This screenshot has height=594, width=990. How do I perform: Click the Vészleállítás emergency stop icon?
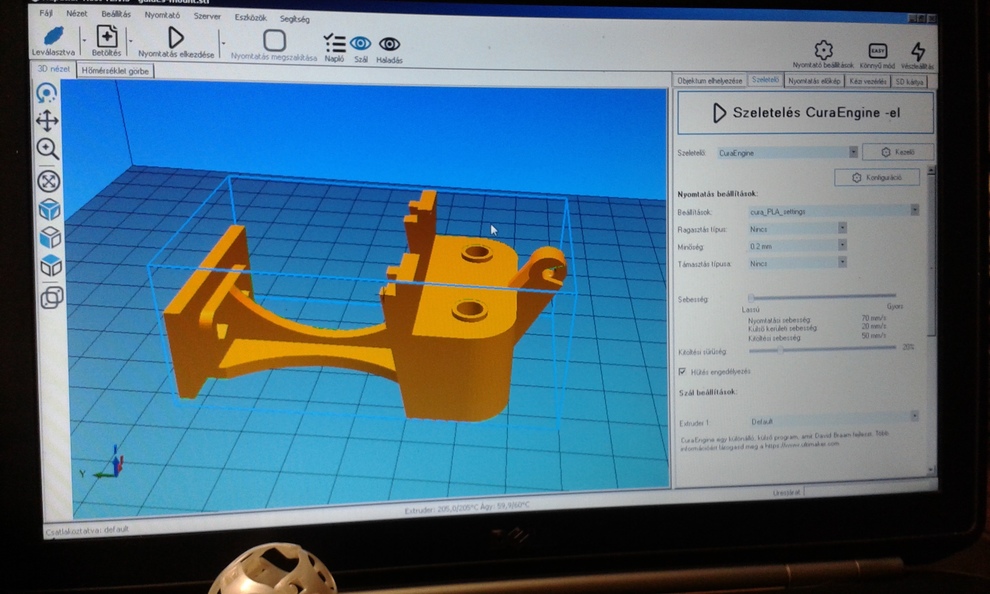tap(918, 52)
